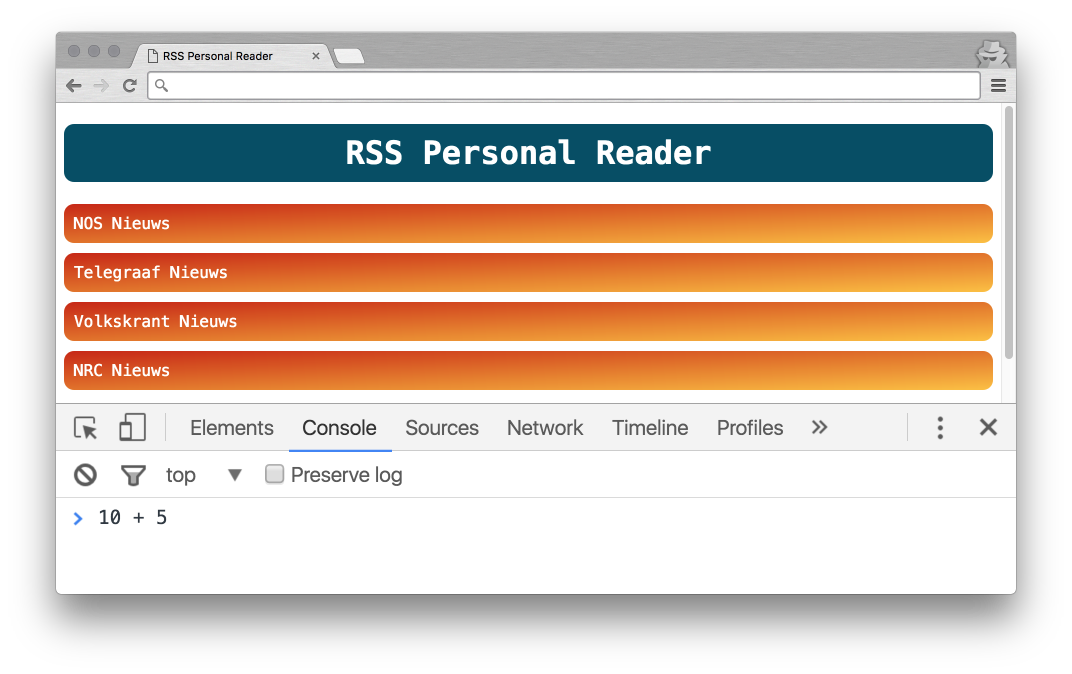The width and height of the screenshot is (1072, 674).
Task: Reload the page with refresh icon
Action: click(129, 85)
